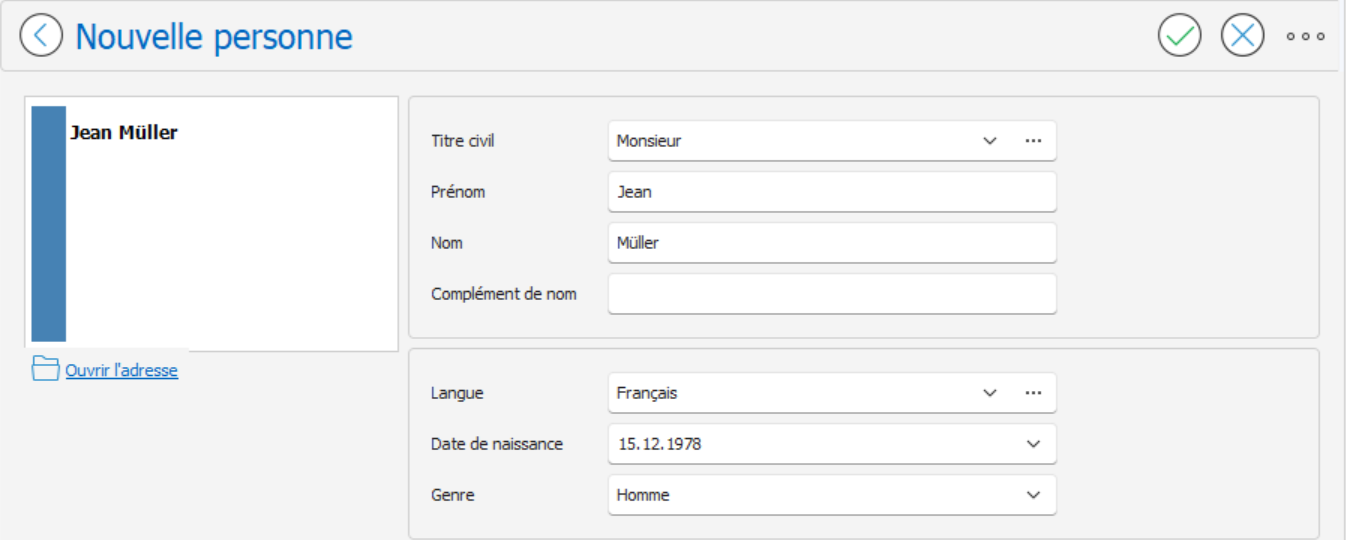Click into the Nom field containing Müller
Image resolution: width=1346 pixels, height=540 pixels.
[832, 243]
